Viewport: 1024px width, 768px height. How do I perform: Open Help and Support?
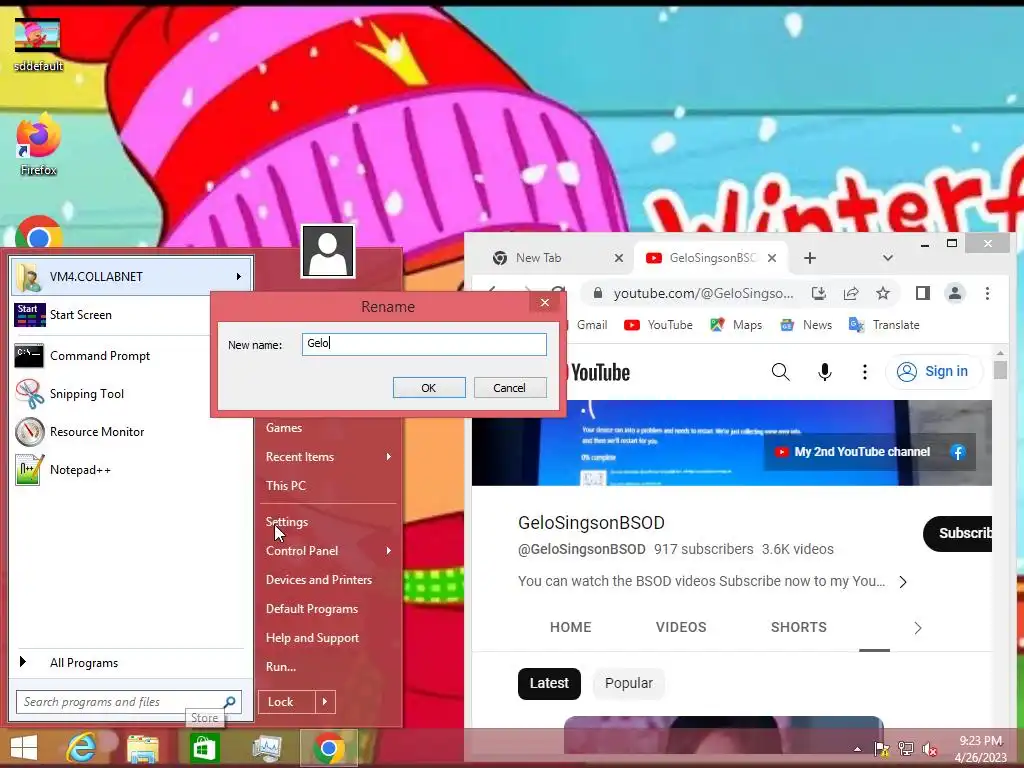(312, 637)
